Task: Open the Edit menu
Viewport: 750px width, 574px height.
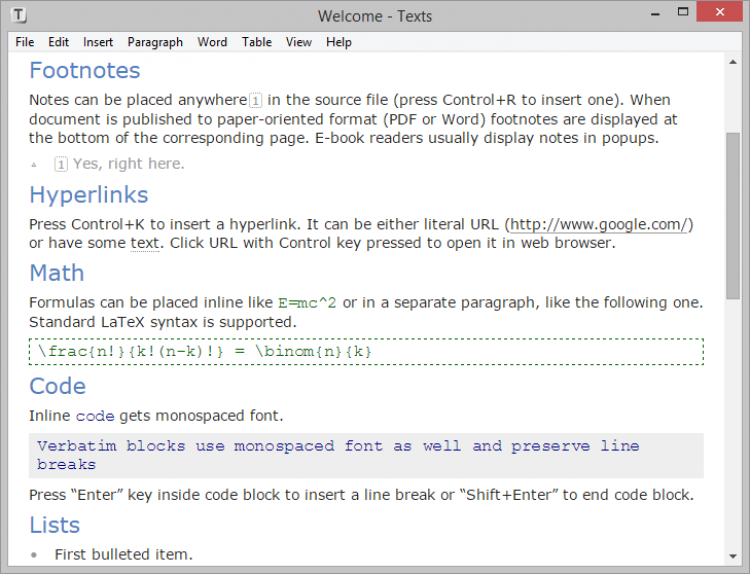Action: (x=59, y=42)
